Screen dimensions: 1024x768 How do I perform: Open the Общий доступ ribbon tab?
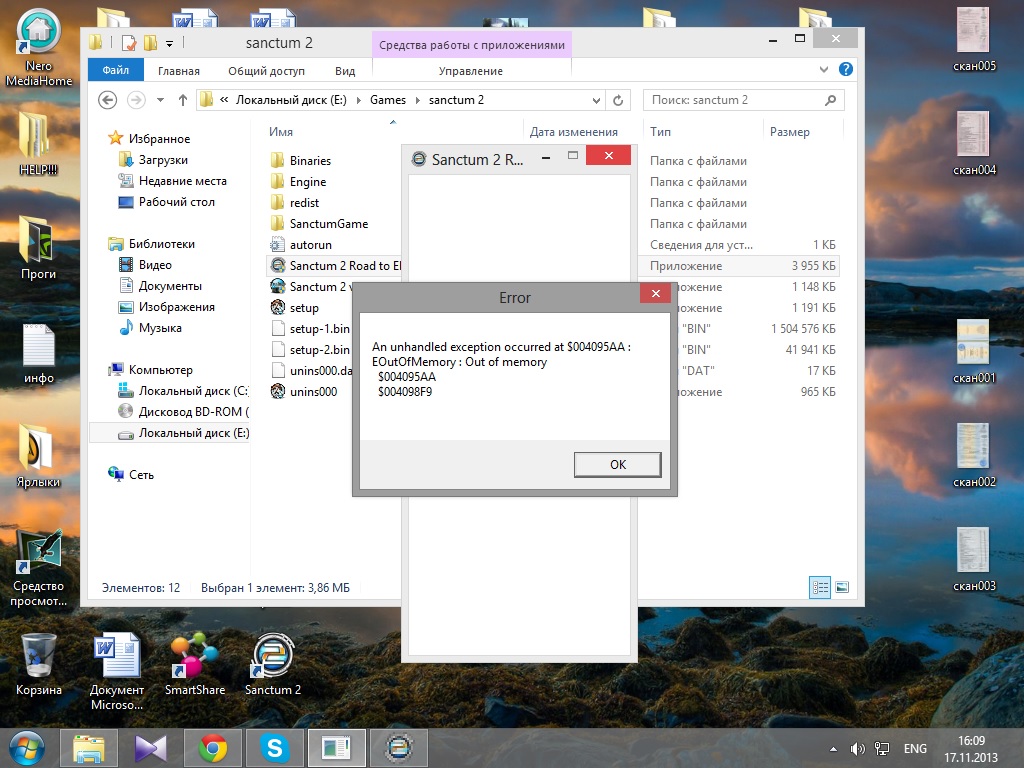pos(266,71)
